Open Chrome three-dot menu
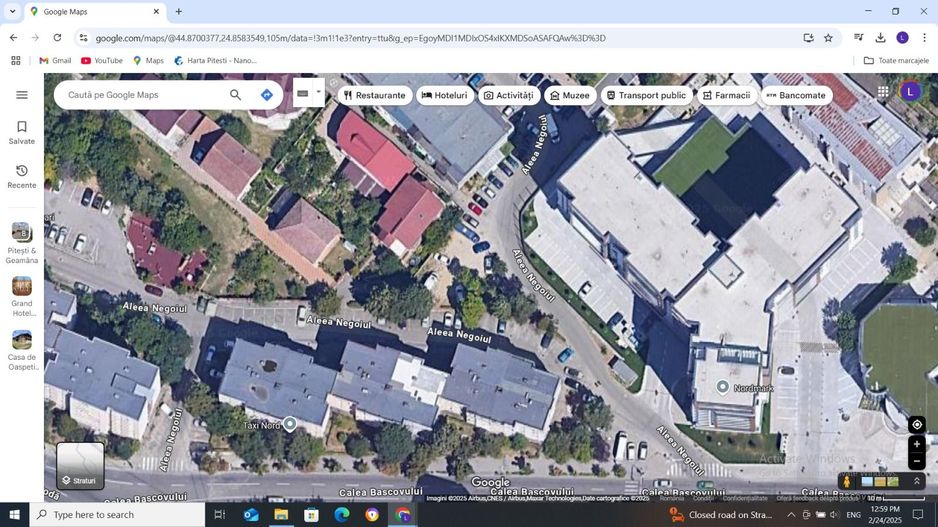Viewport: 938px width, 527px height. point(924,38)
